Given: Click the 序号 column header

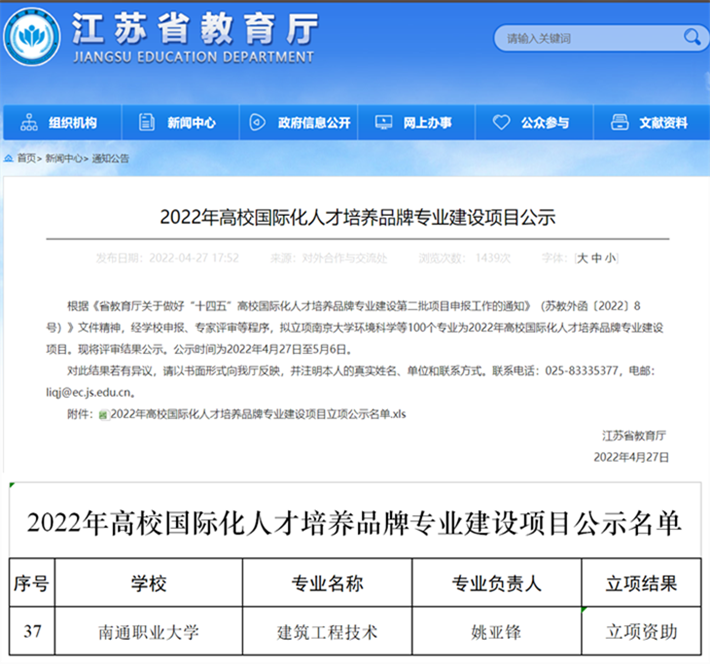Looking at the screenshot, I should 32,583.
